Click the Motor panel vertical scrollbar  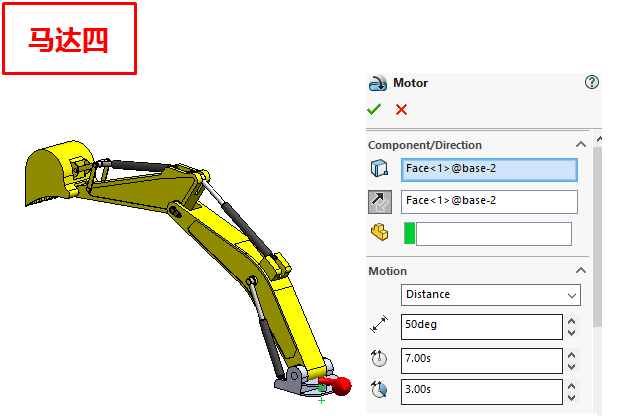coord(597,237)
